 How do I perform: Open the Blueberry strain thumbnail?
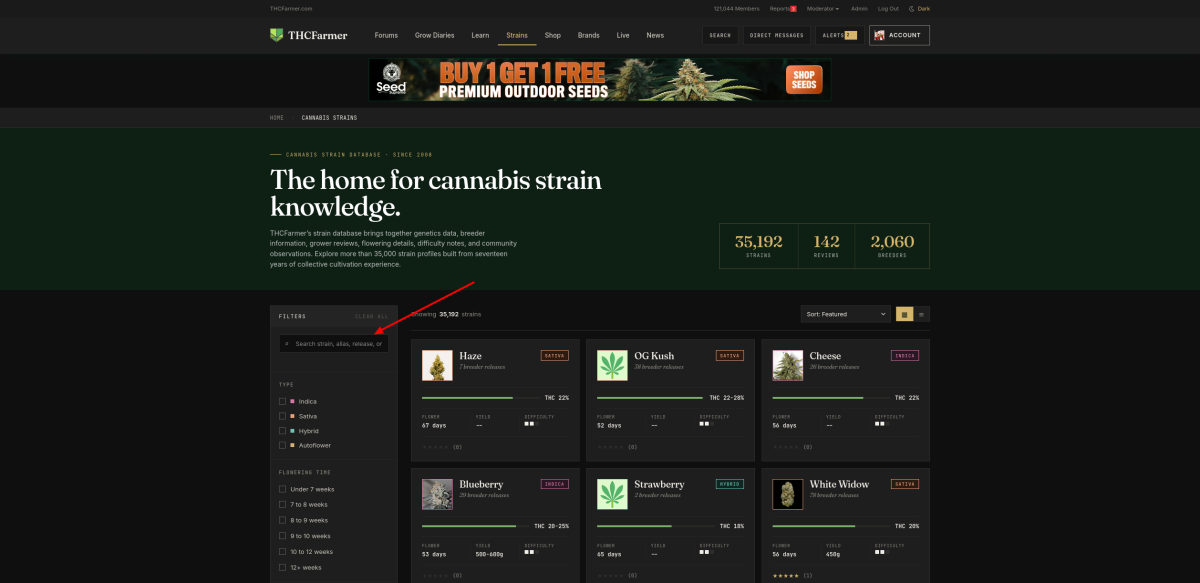pyautogui.click(x=437, y=494)
